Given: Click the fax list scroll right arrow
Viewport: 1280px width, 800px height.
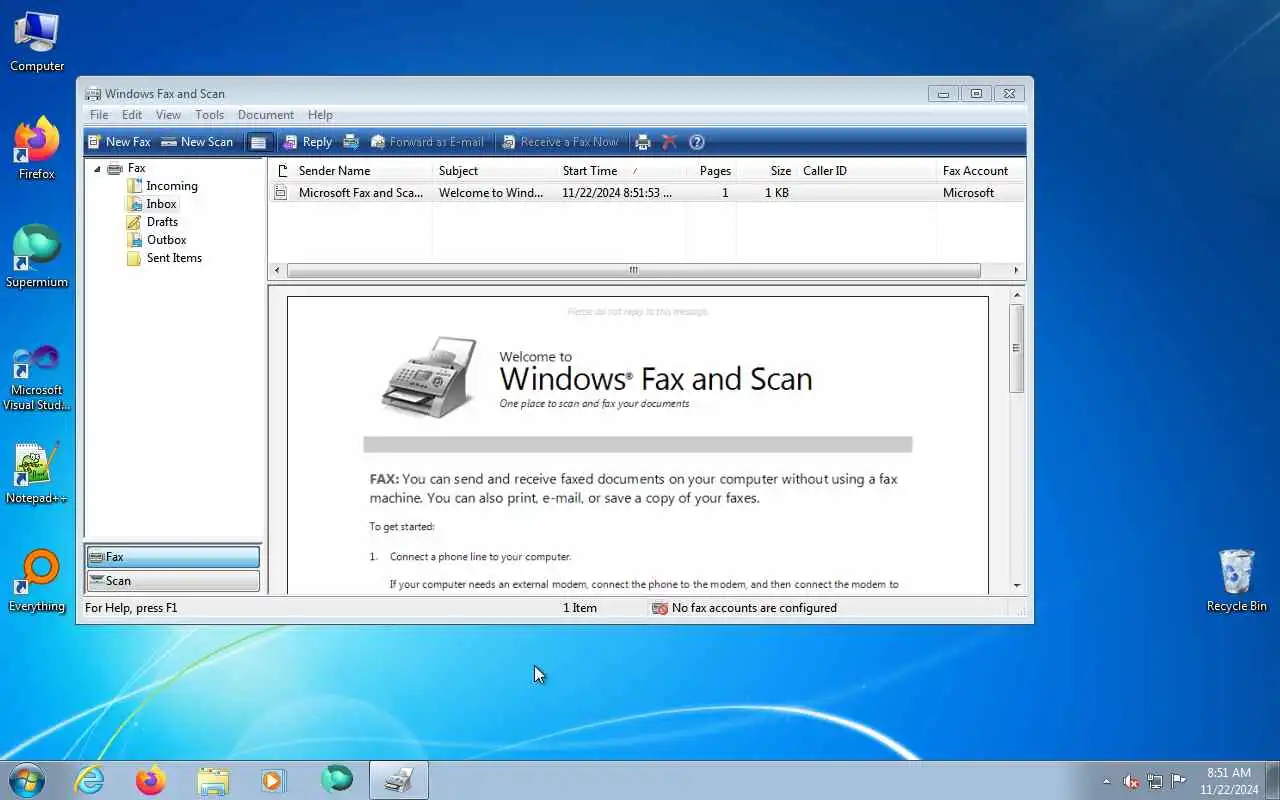Looking at the screenshot, I should pos(1017,271).
